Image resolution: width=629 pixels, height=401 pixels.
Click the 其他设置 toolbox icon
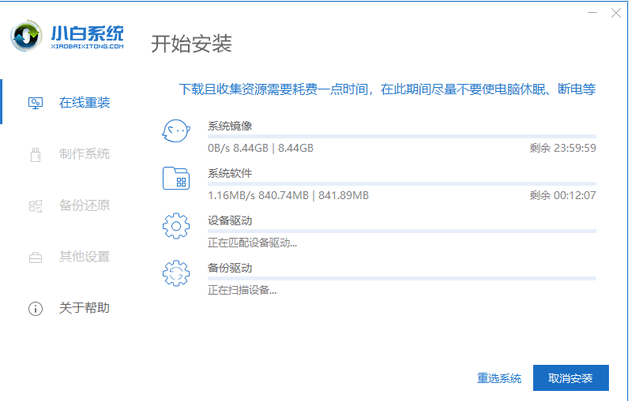point(35,257)
